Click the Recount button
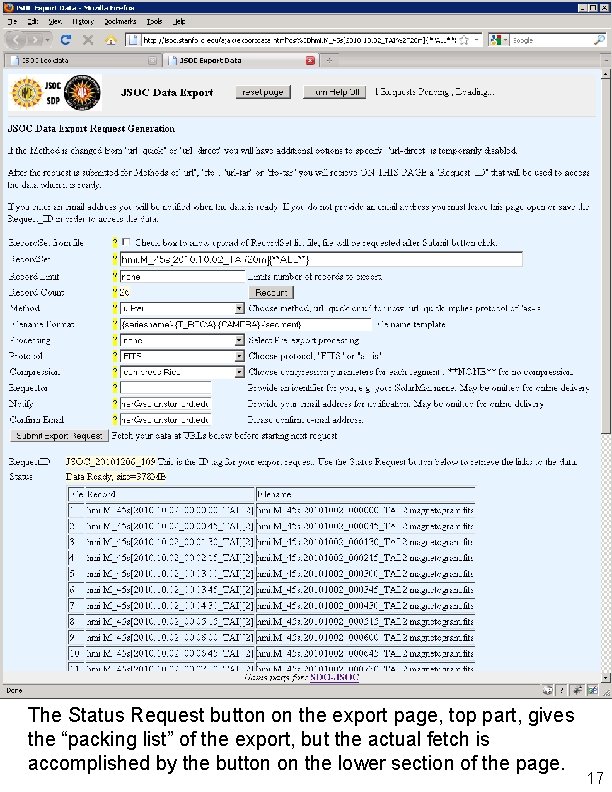Image resolution: width=612 pixels, height=792 pixels. click(271, 292)
